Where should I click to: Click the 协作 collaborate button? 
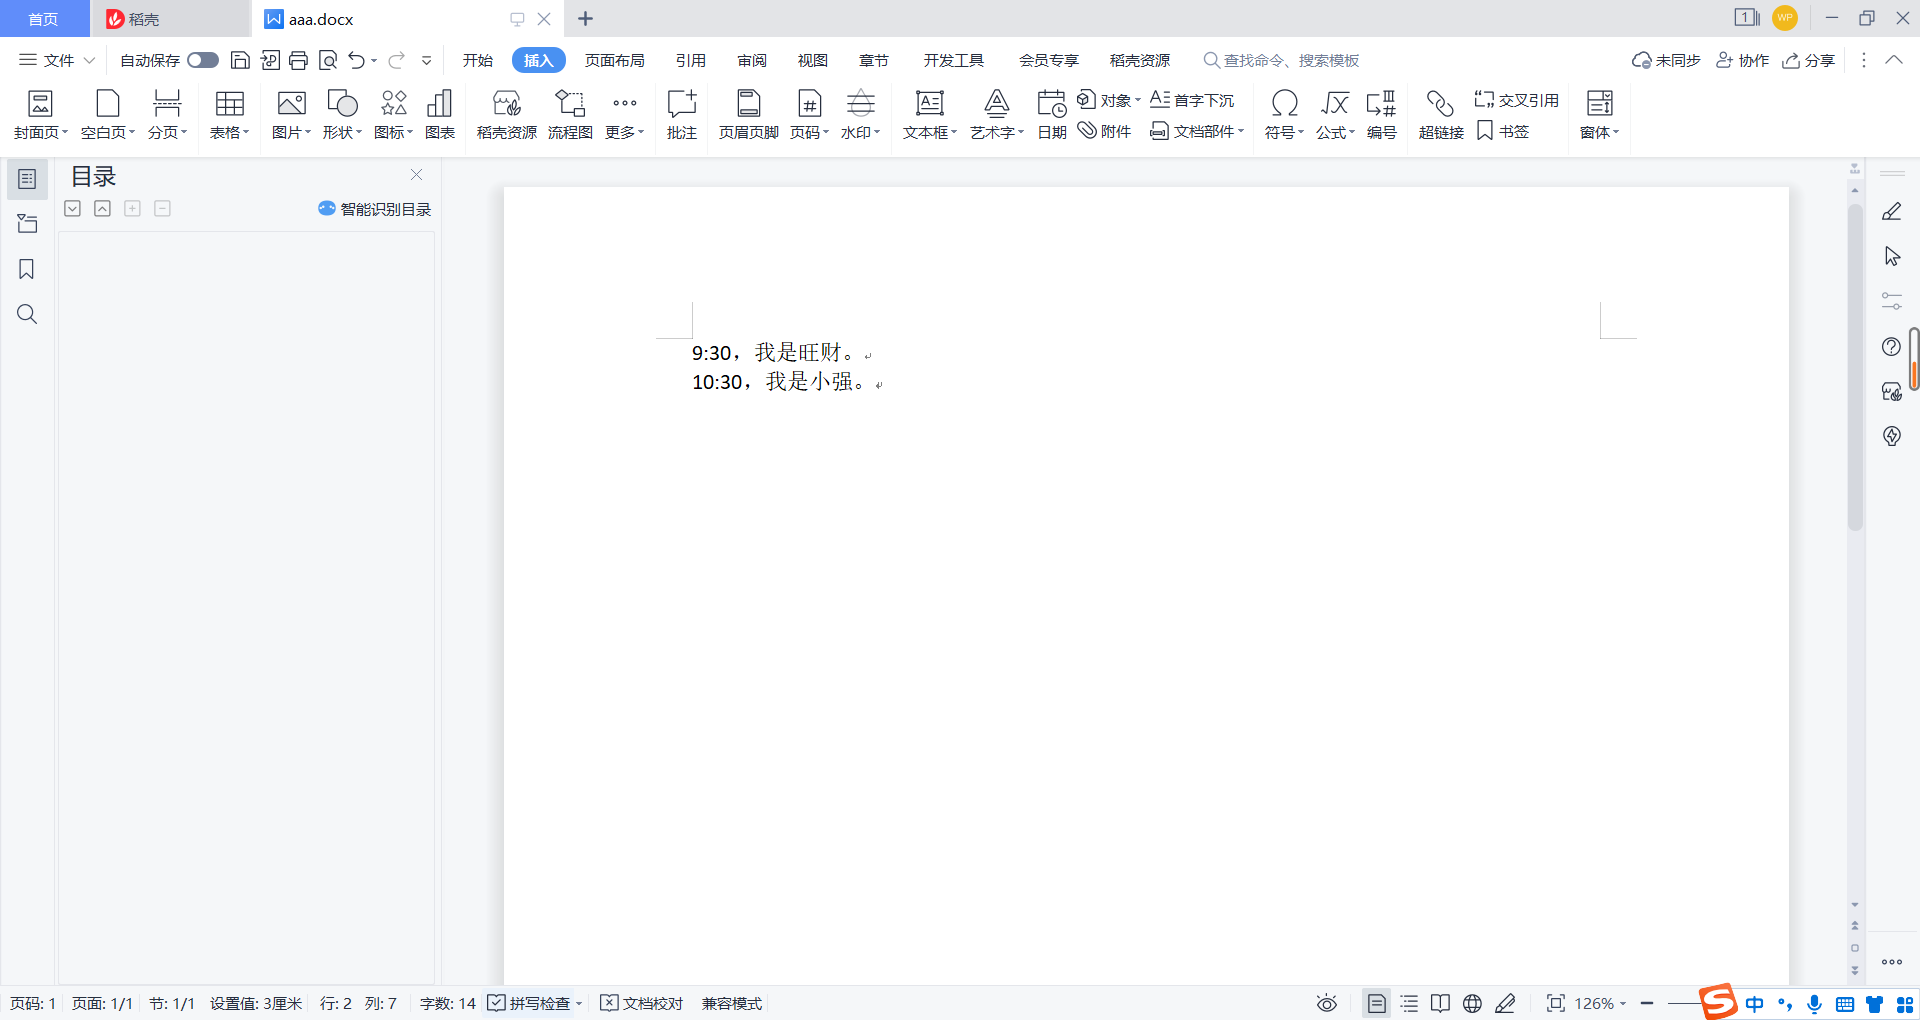coord(1743,60)
